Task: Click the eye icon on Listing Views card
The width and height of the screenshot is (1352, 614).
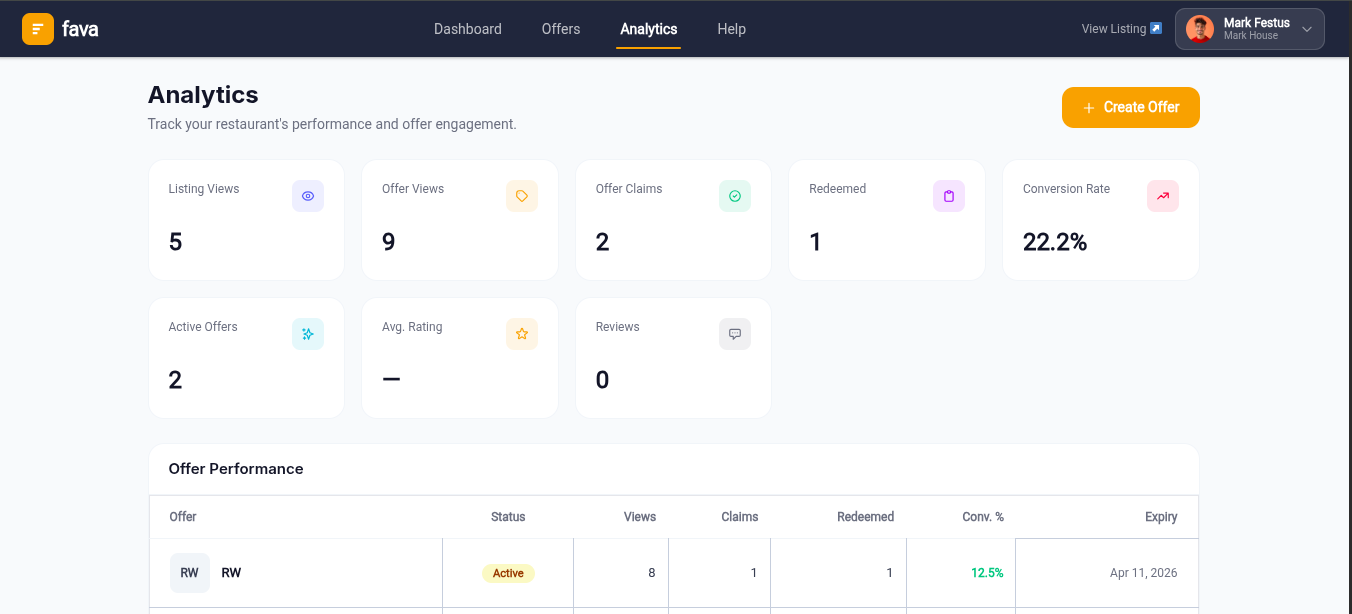Action: click(308, 196)
